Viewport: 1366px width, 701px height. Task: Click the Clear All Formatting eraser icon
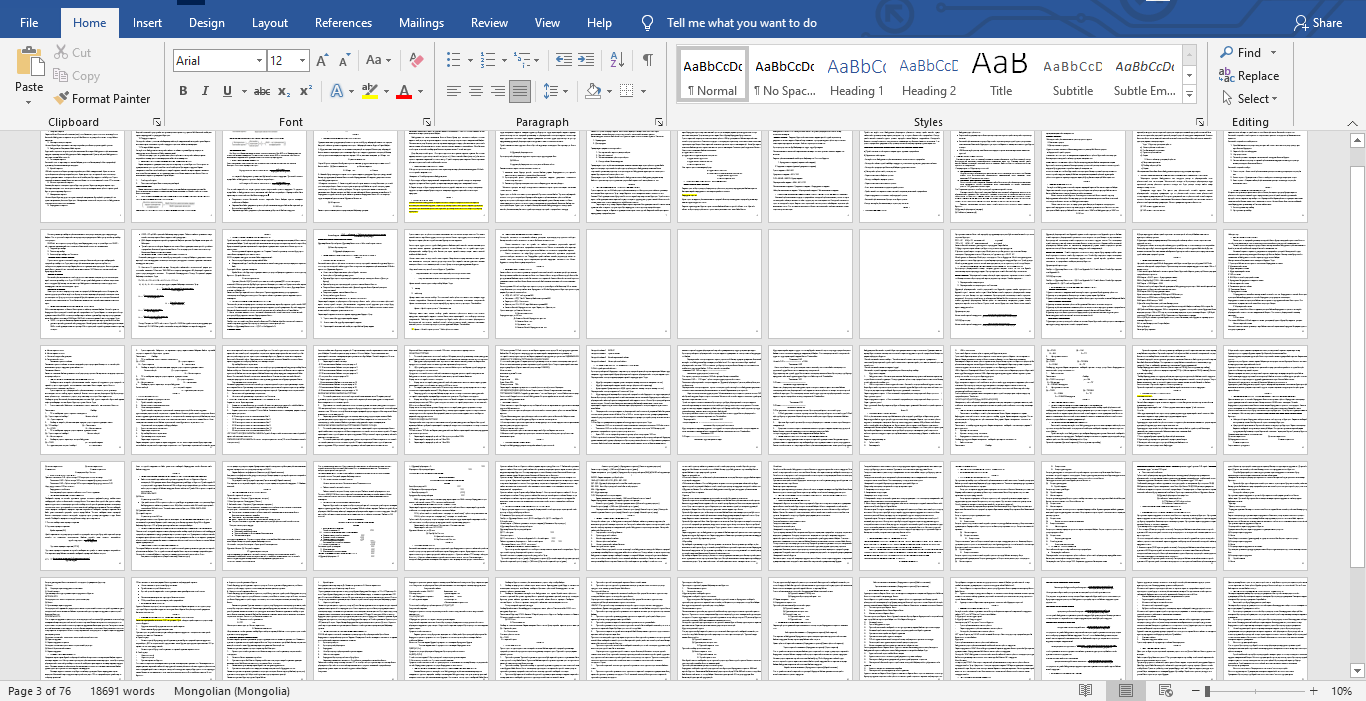417,61
